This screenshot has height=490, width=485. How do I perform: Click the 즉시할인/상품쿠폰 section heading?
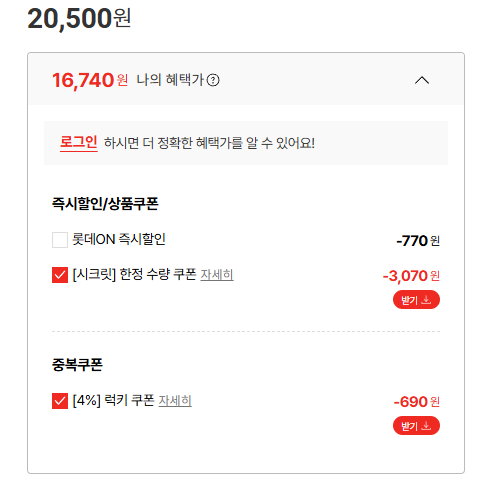tap(105, 204)
